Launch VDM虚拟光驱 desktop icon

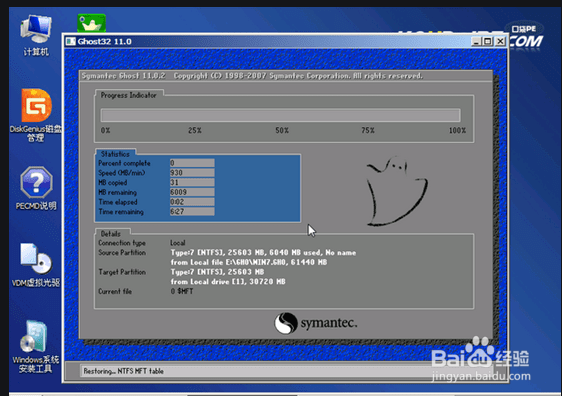(36, 265)
